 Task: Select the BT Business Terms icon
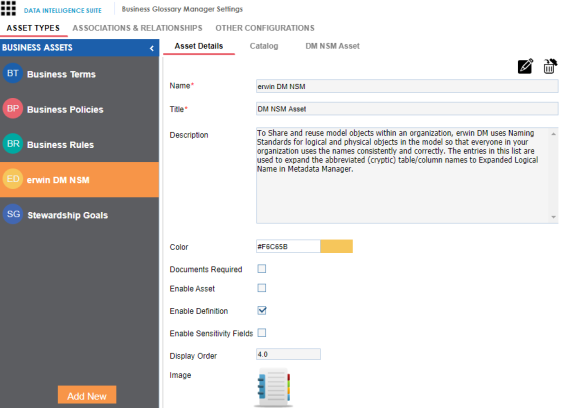coord(13,73)
